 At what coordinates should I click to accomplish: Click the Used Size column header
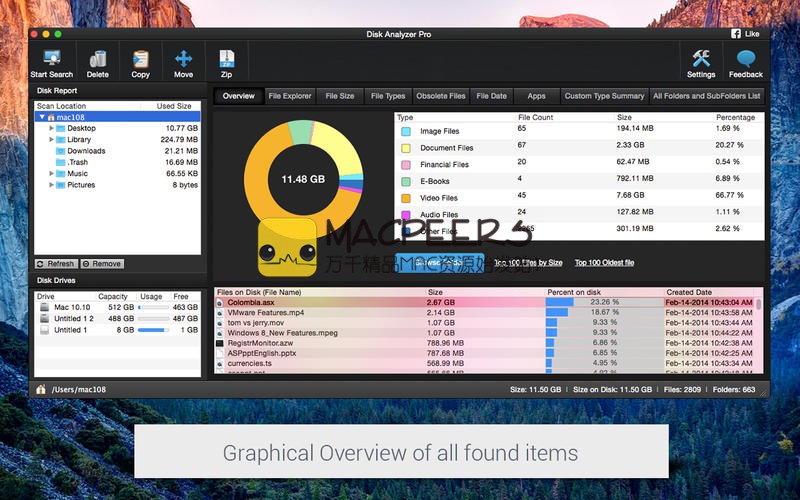pos(174,106)
